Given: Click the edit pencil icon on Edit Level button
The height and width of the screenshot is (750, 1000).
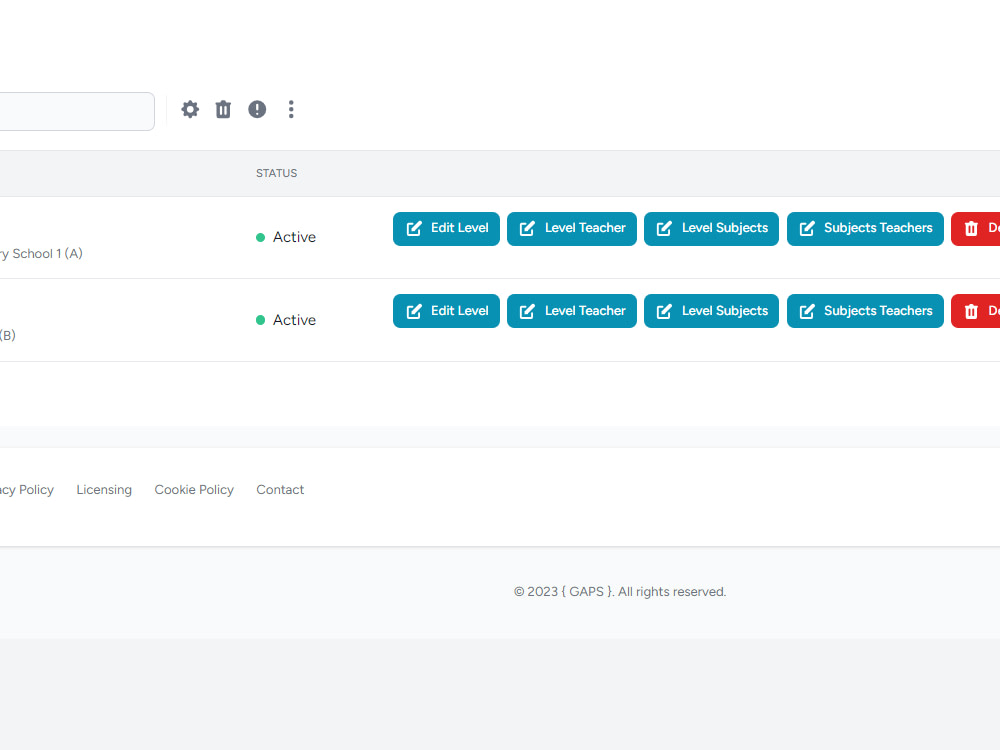Looking at the screenshot, I should [413, 228].
